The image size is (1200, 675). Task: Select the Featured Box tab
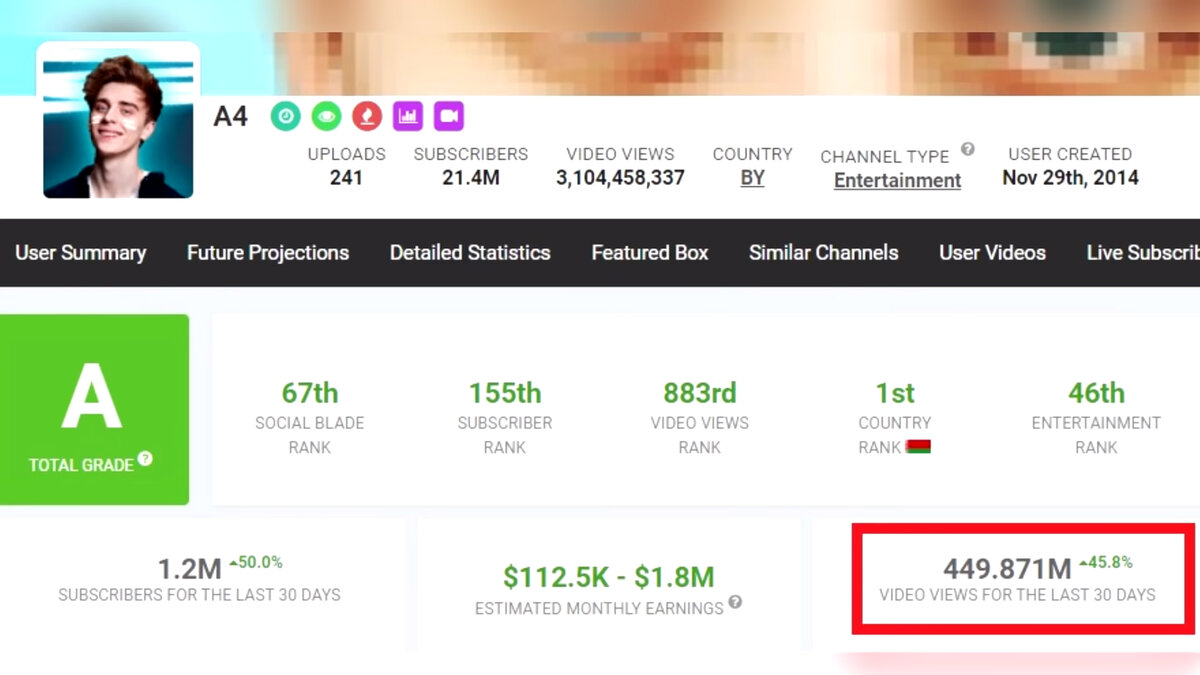point(650,253)
